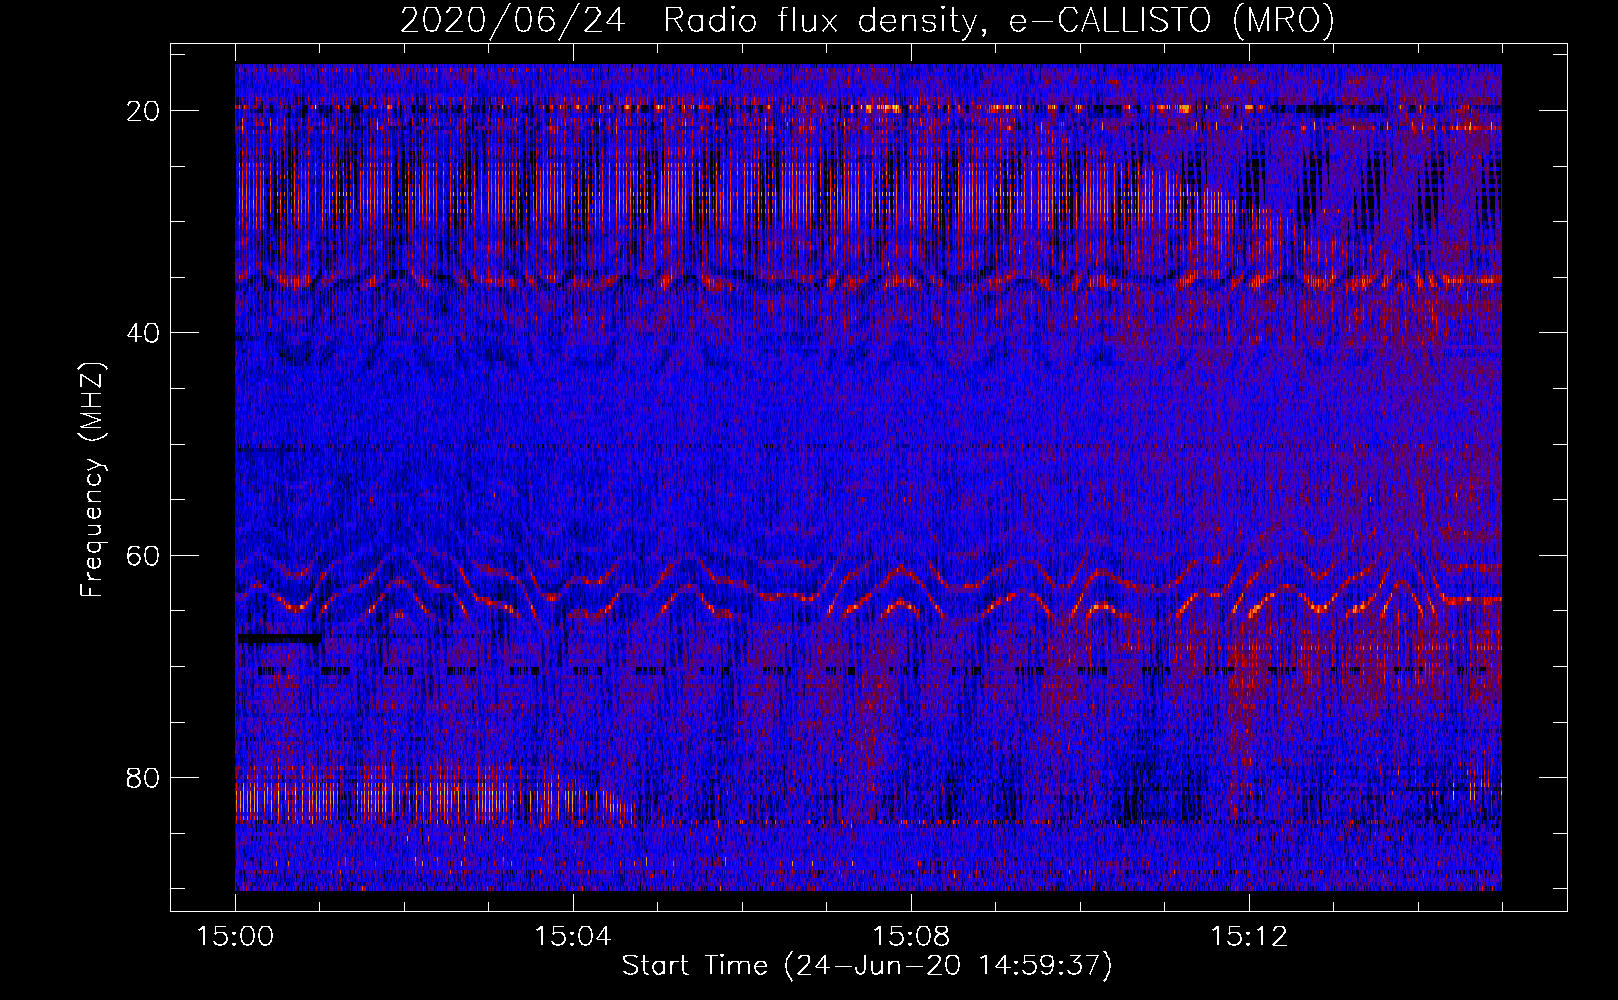The image size is (1618, 1000).
Task: Click the '60' frequency axis label
Action: point(144,555)
